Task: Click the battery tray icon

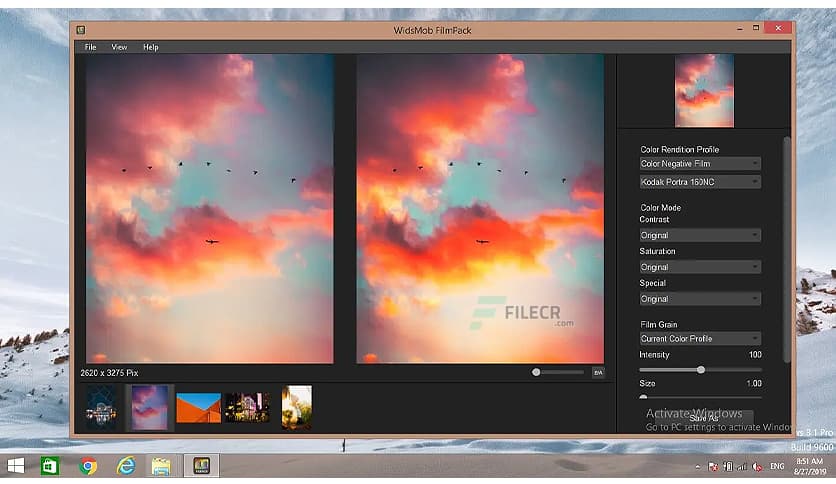Action: [x=728, y=466]
